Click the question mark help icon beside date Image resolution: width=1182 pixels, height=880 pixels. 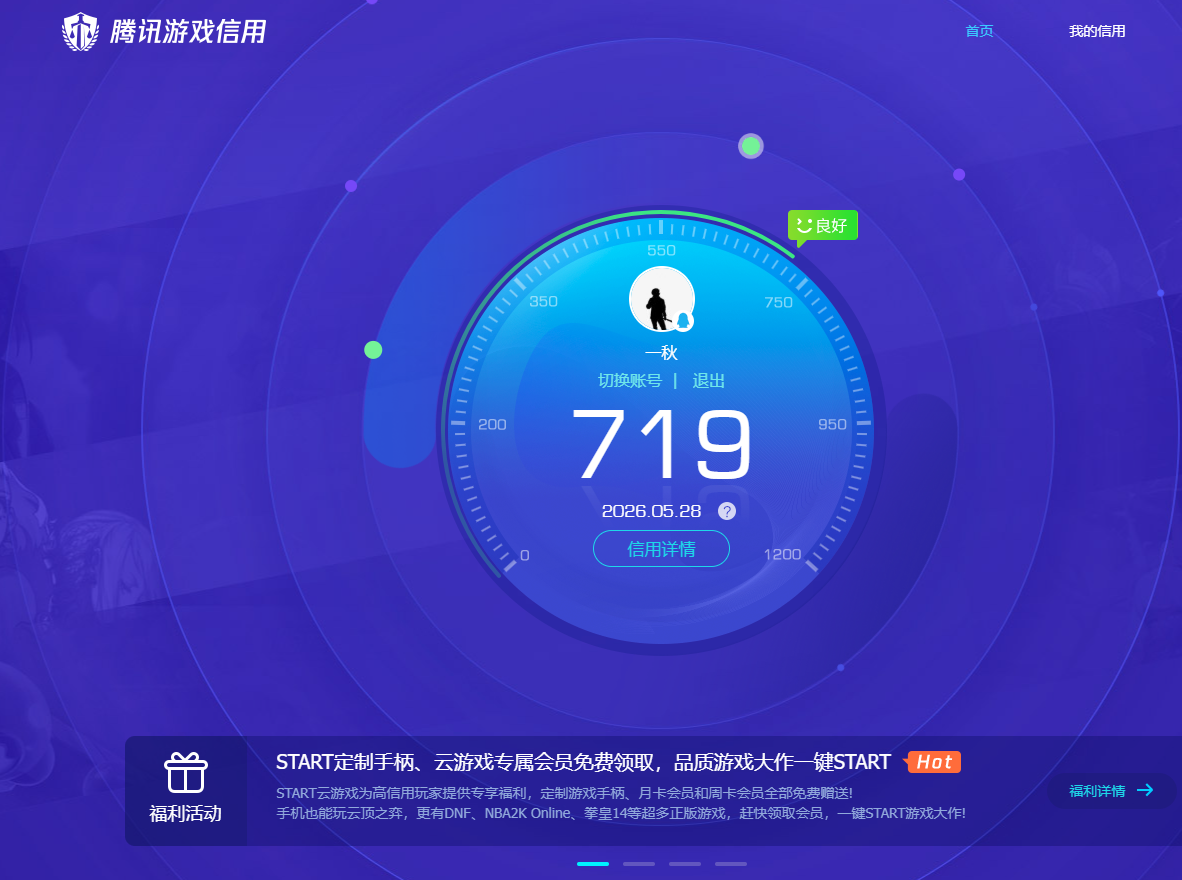coord(727,511)
